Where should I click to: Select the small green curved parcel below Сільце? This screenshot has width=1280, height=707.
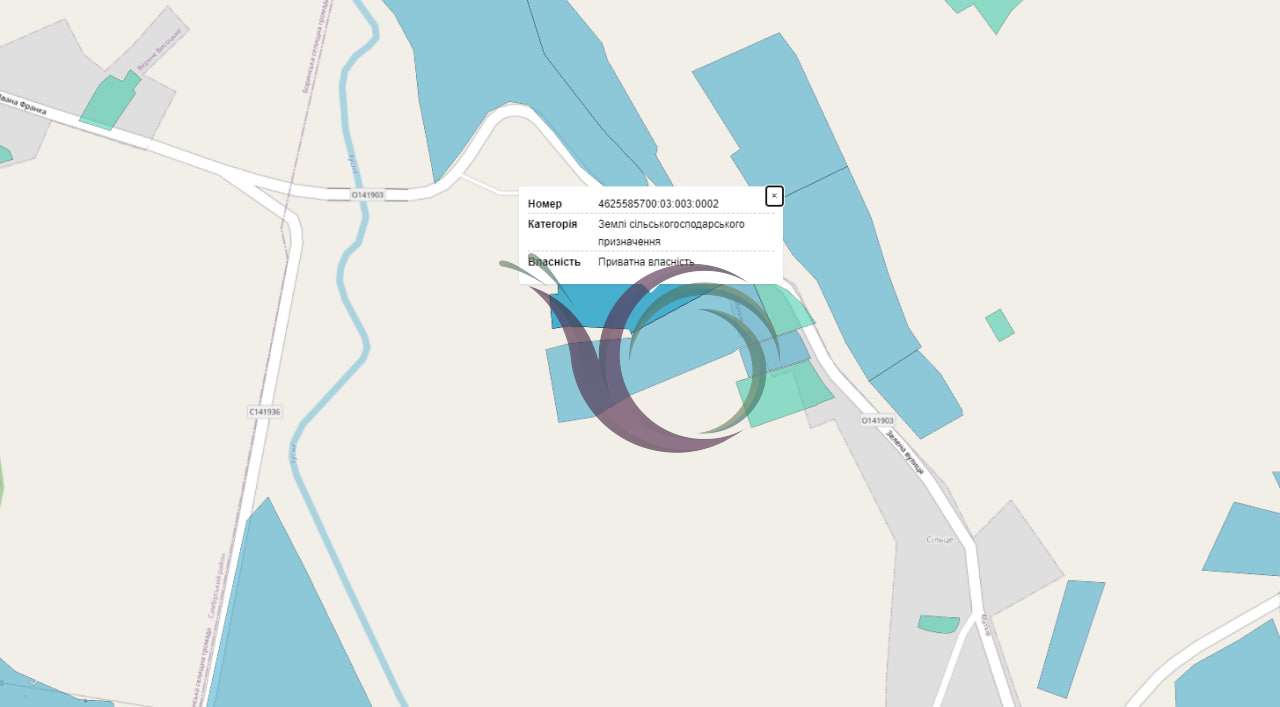[938, 624]
